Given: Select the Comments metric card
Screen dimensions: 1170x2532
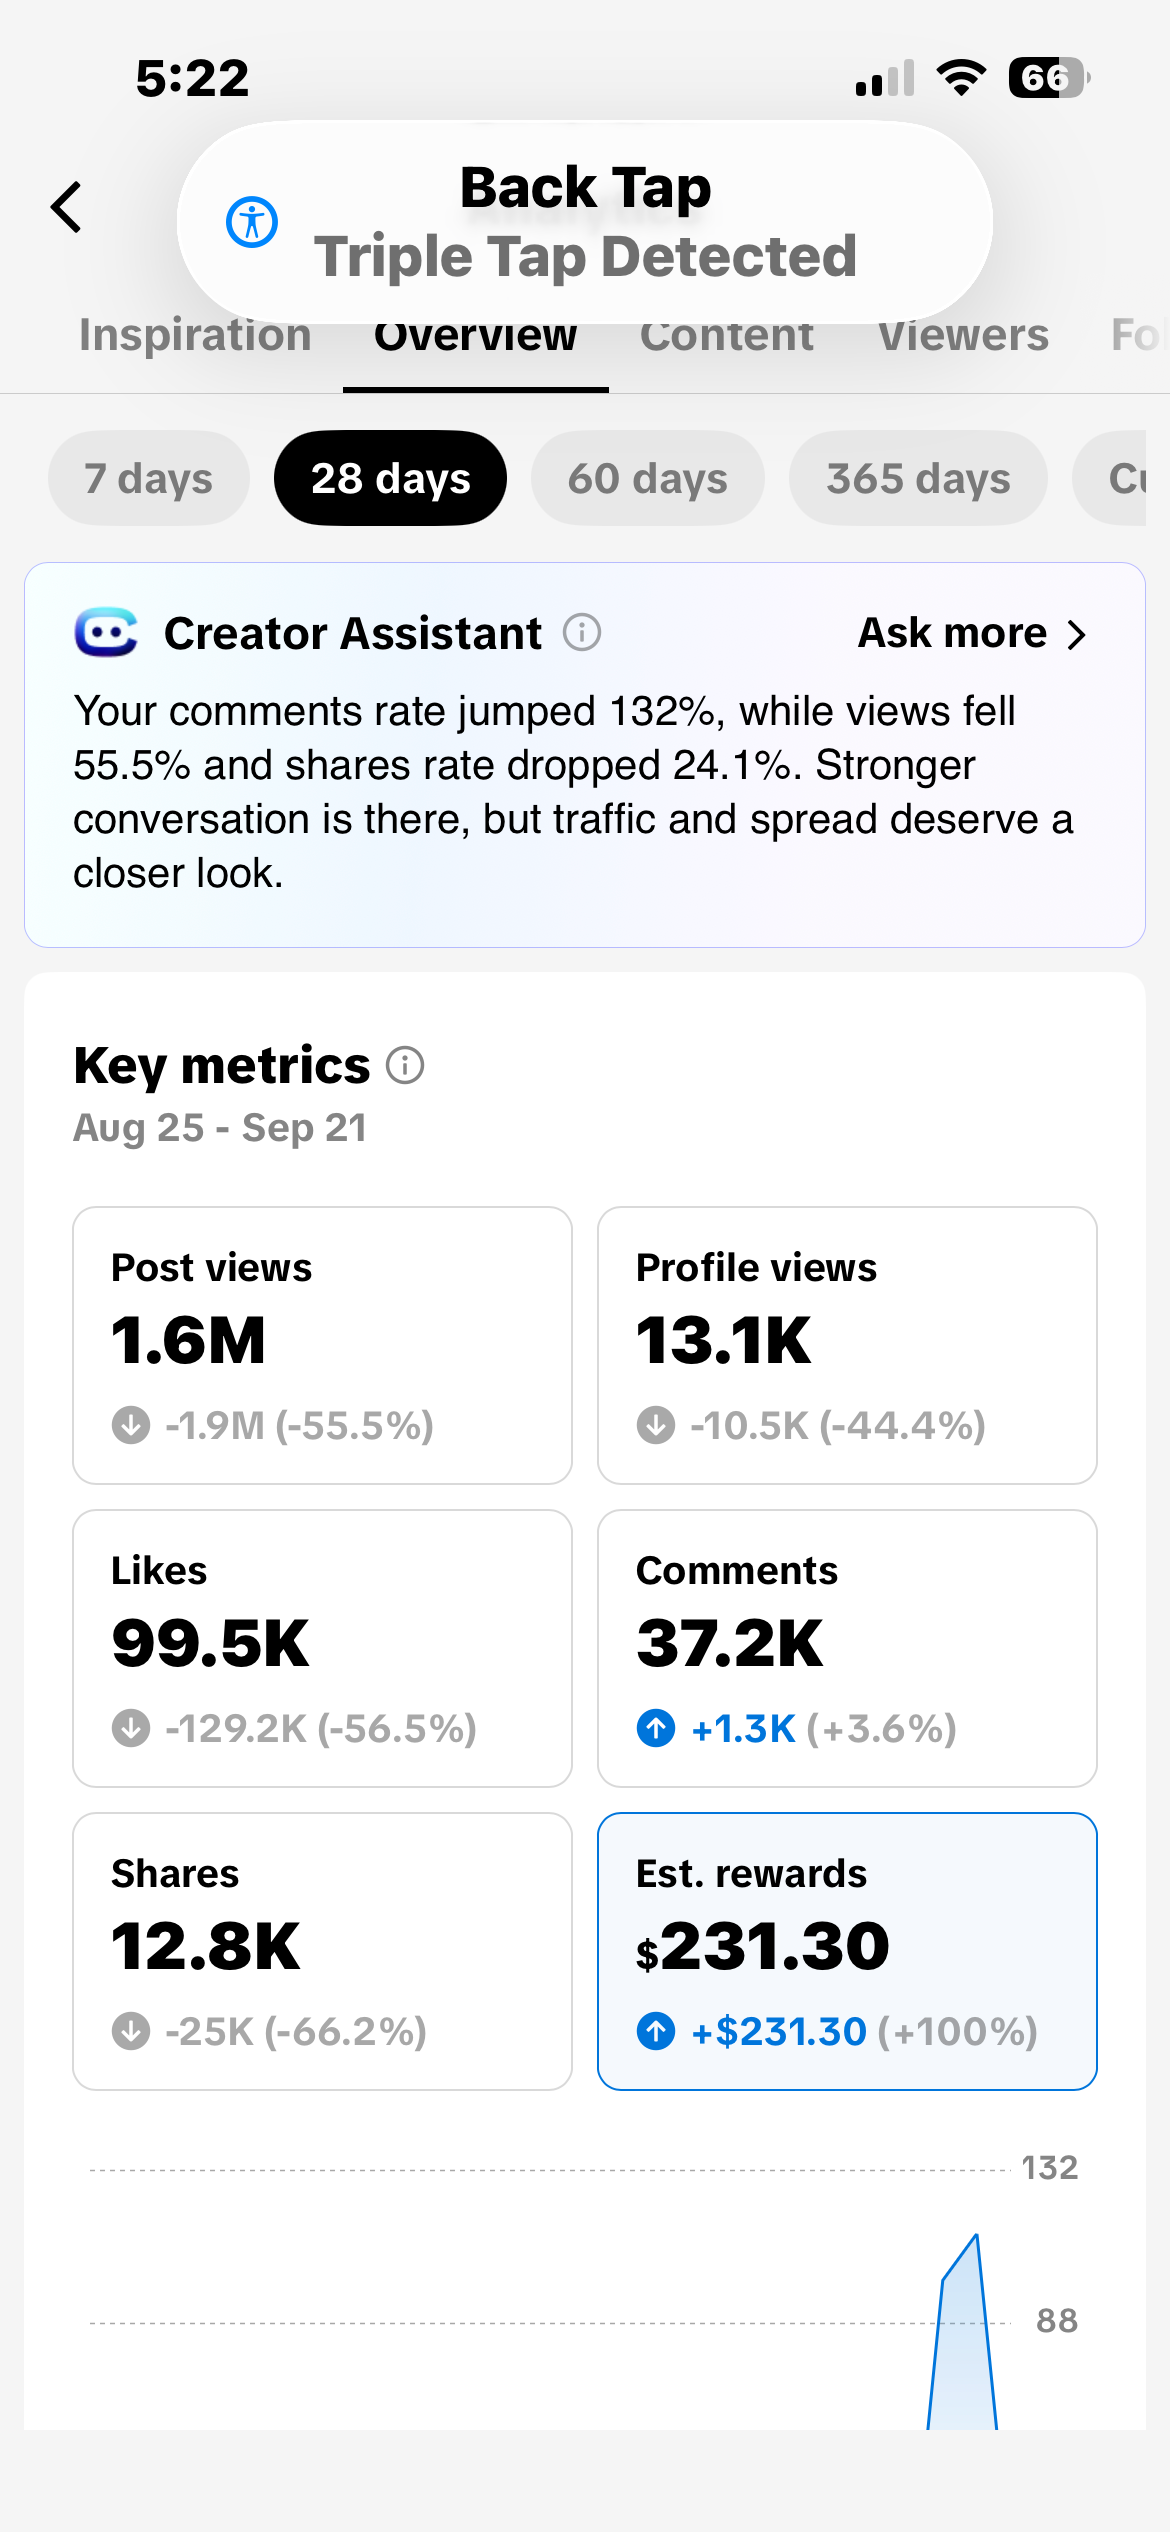Looking at the screenshot, I should point(848,1648).
